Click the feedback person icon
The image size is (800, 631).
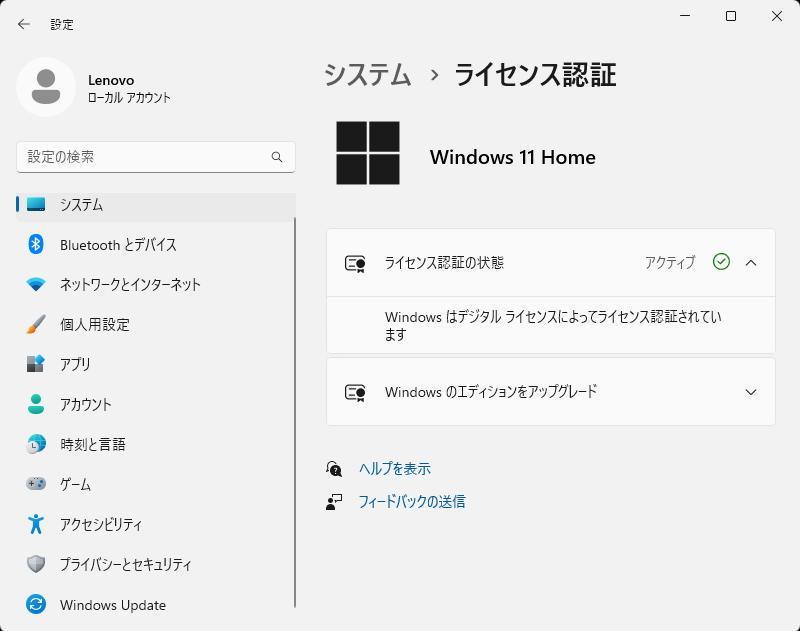click(334, 502)
